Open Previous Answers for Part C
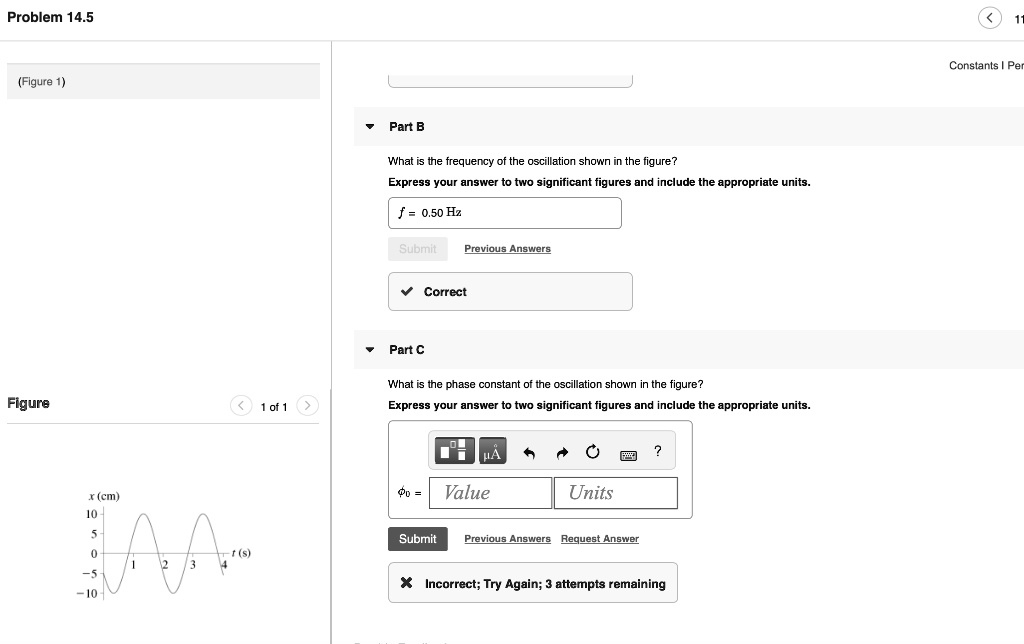Viewport: 1024px width, 644px height. (507, 538)
